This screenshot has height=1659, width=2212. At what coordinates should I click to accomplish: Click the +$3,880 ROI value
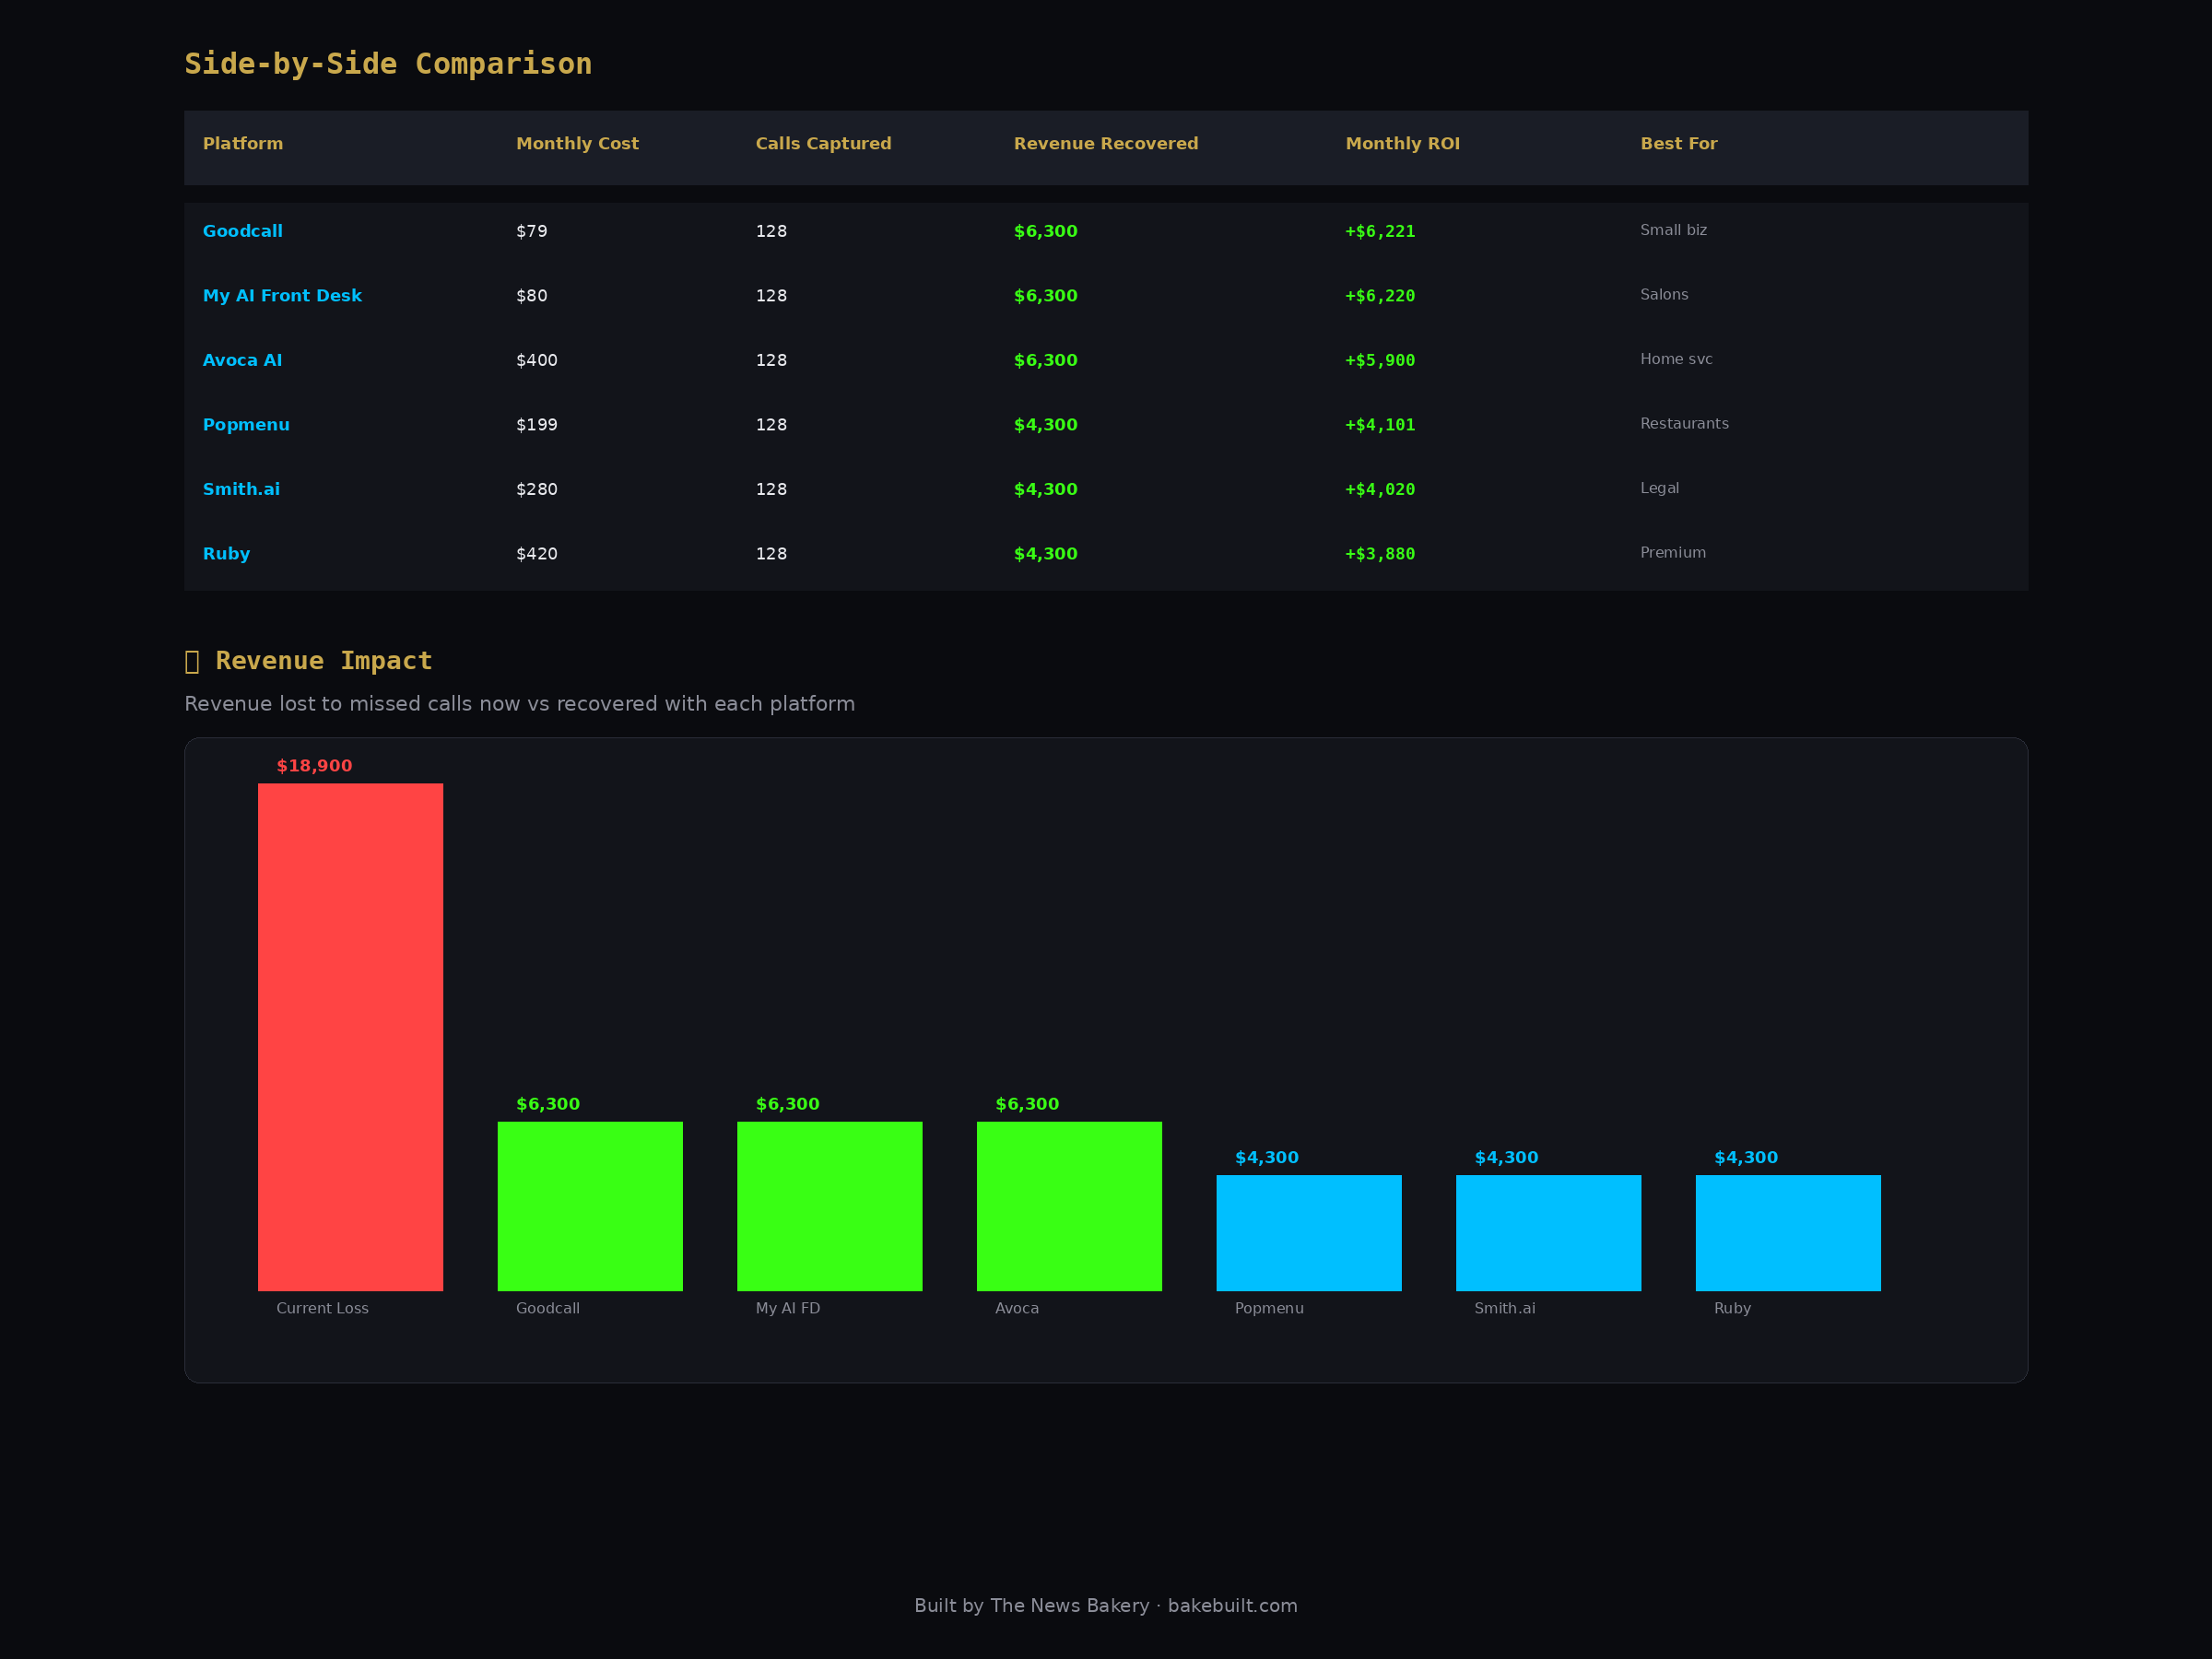point(1380,554)
